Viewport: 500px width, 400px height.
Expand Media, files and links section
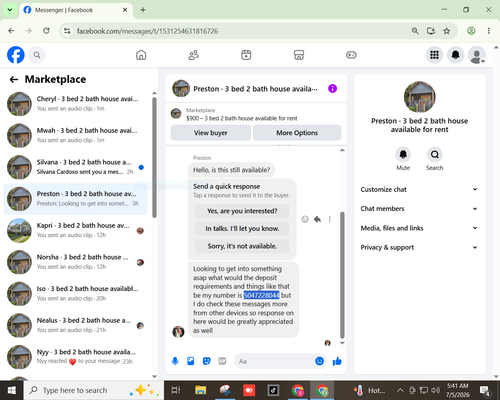tap(419, 228)
